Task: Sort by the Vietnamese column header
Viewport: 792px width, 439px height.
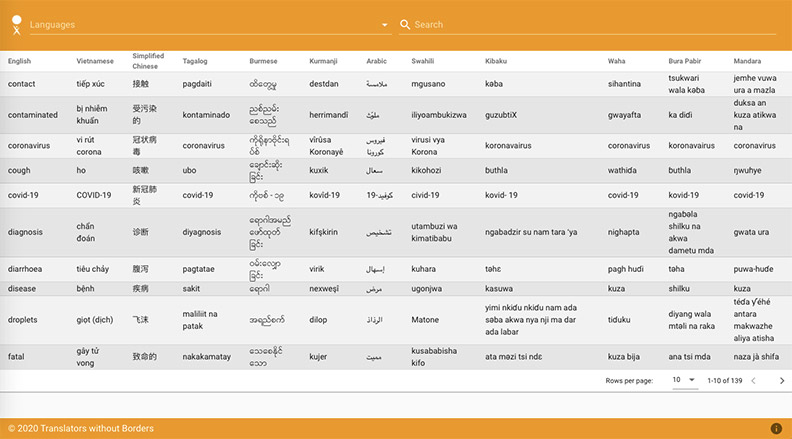Action: click(95, 61)
